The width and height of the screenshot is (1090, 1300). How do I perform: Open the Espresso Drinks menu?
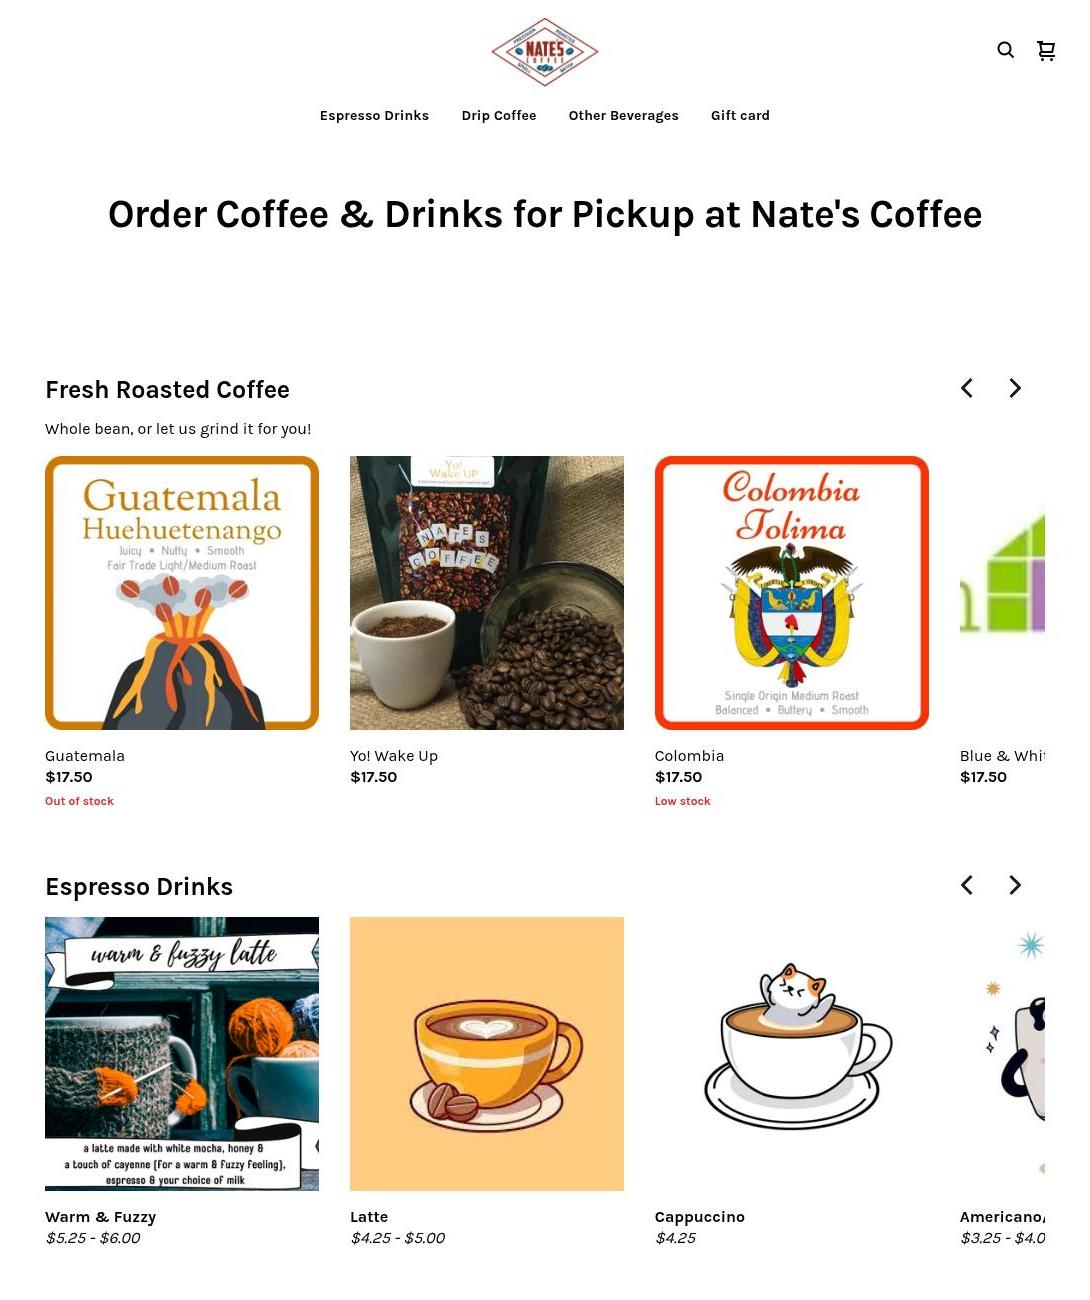tap(374, 116)
